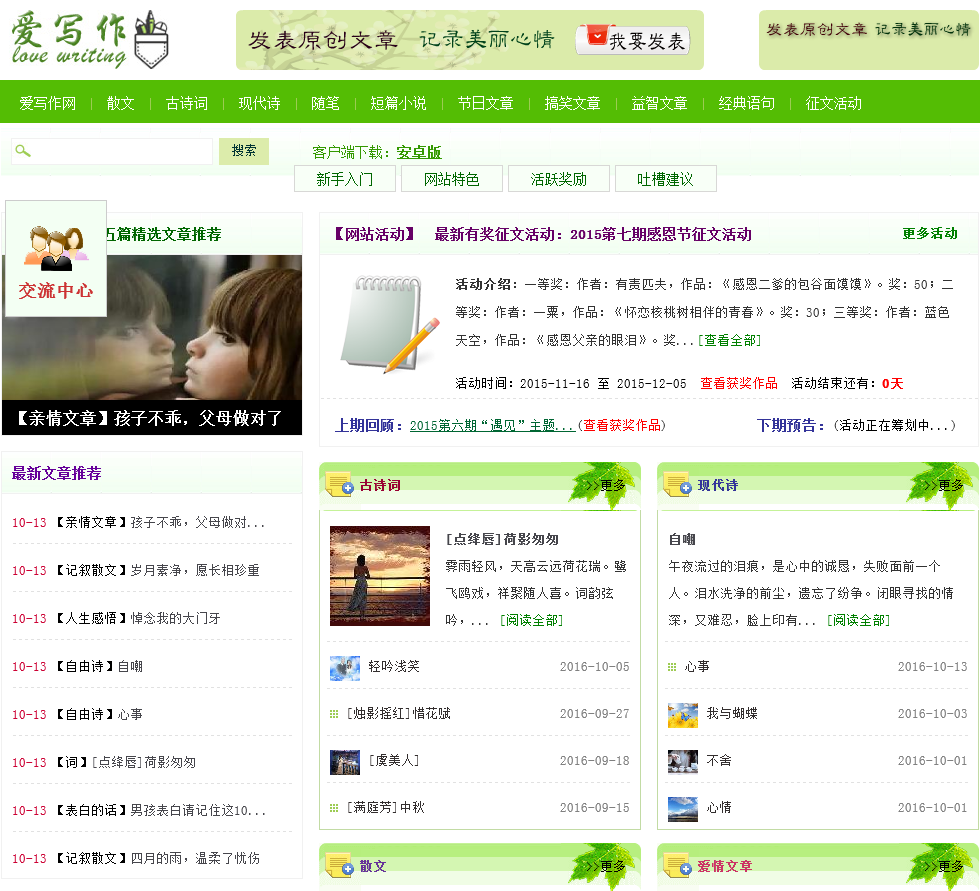Screen dimensions: 980x891
Task: Open 男孩表白请记住这10... article
Action: pos(198,810)
